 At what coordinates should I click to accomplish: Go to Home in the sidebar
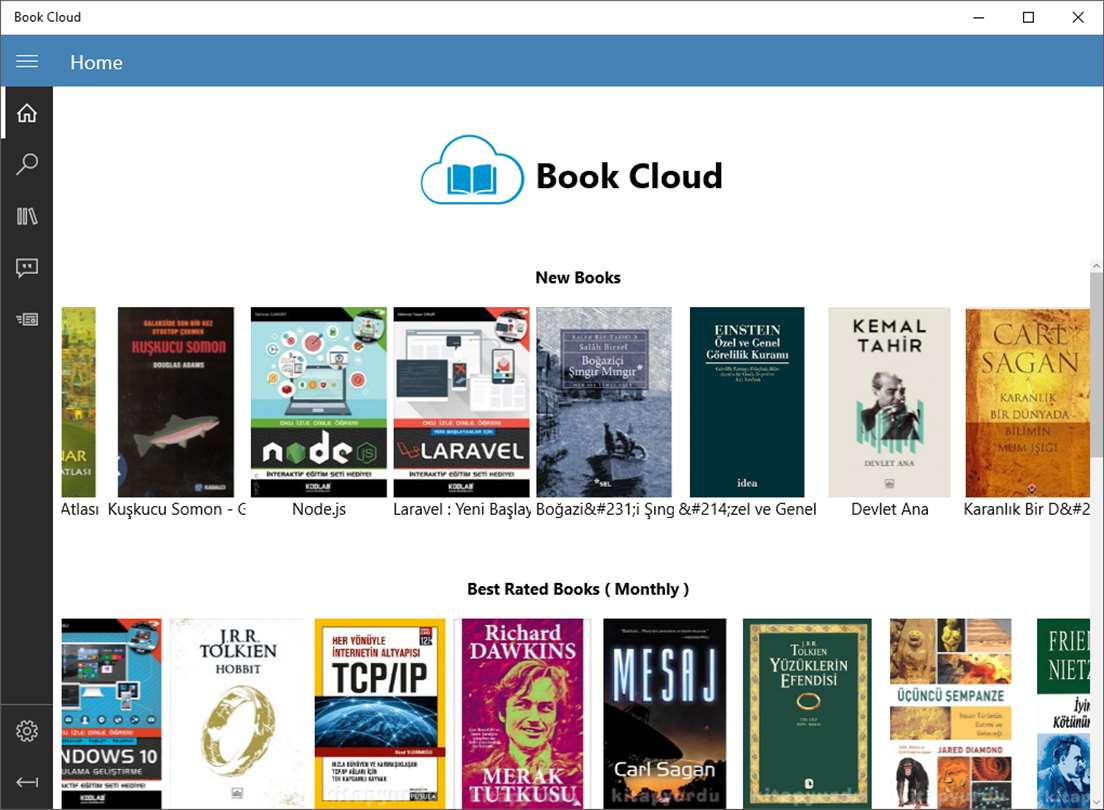click(x=27, y=113)
